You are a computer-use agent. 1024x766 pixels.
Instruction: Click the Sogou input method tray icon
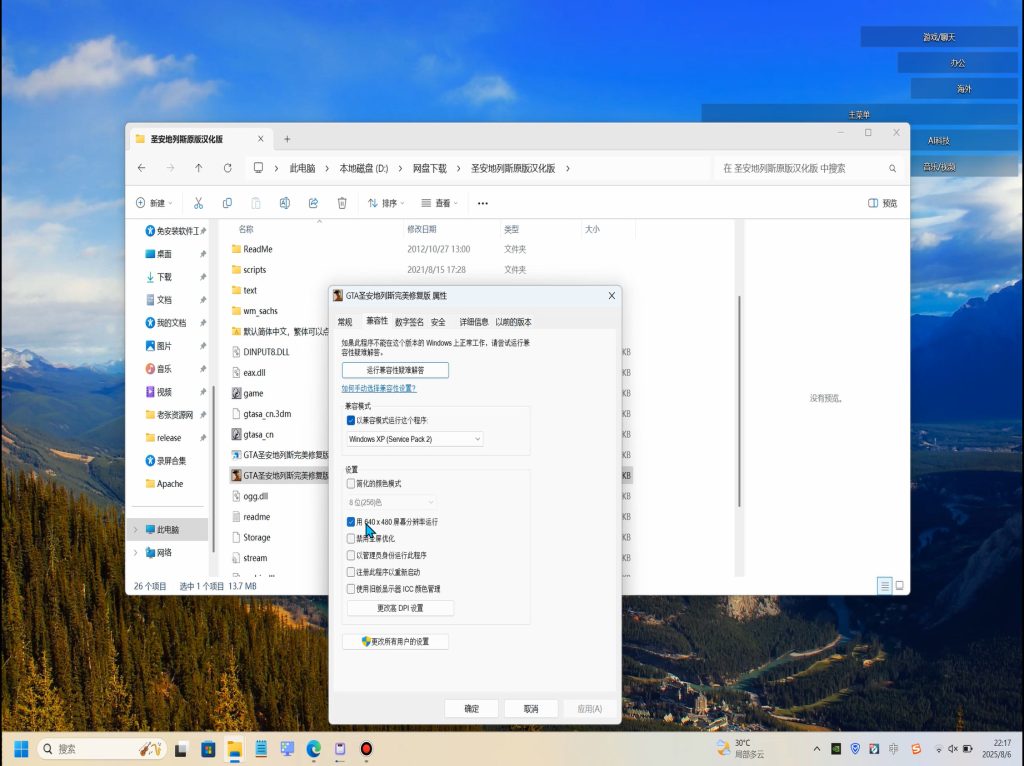(916, 749)
